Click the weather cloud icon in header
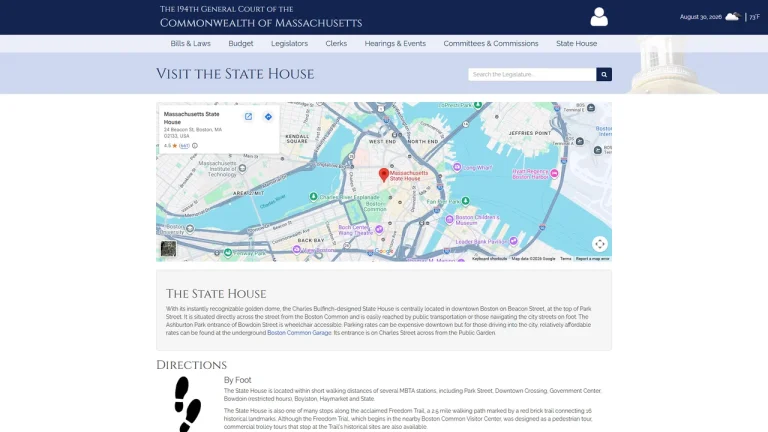This screenshot has height=432, width=768. [x=732, y=17]
